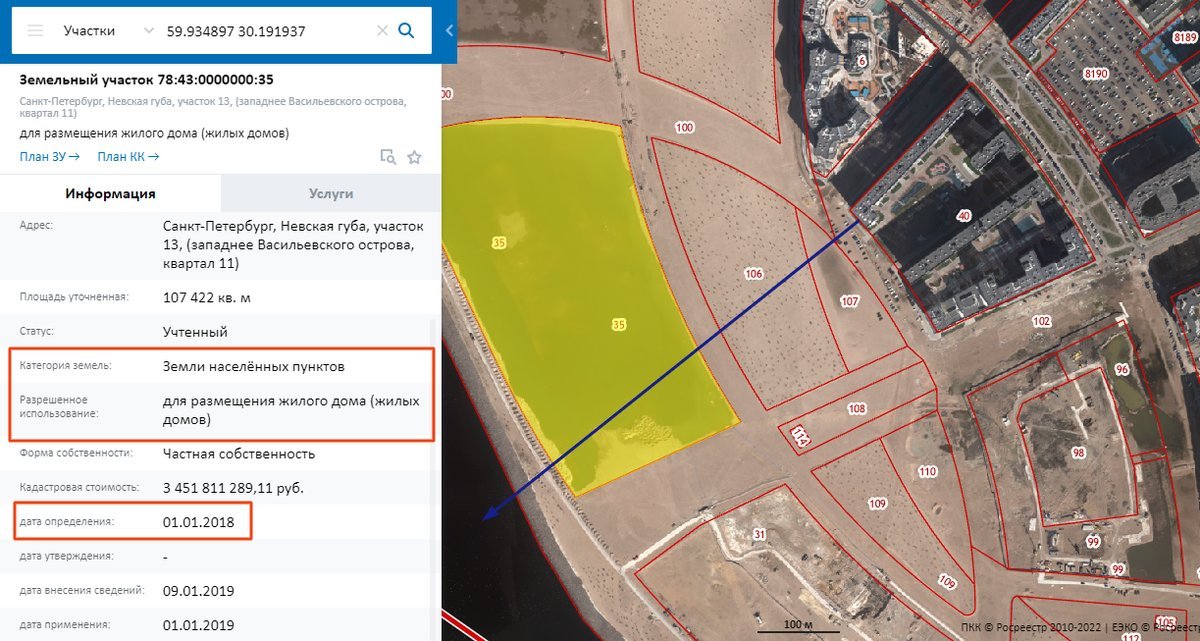The image size is (1200, 641).
Task: Clear the coordinates with the X icon
Action: [x=382, y=31]
